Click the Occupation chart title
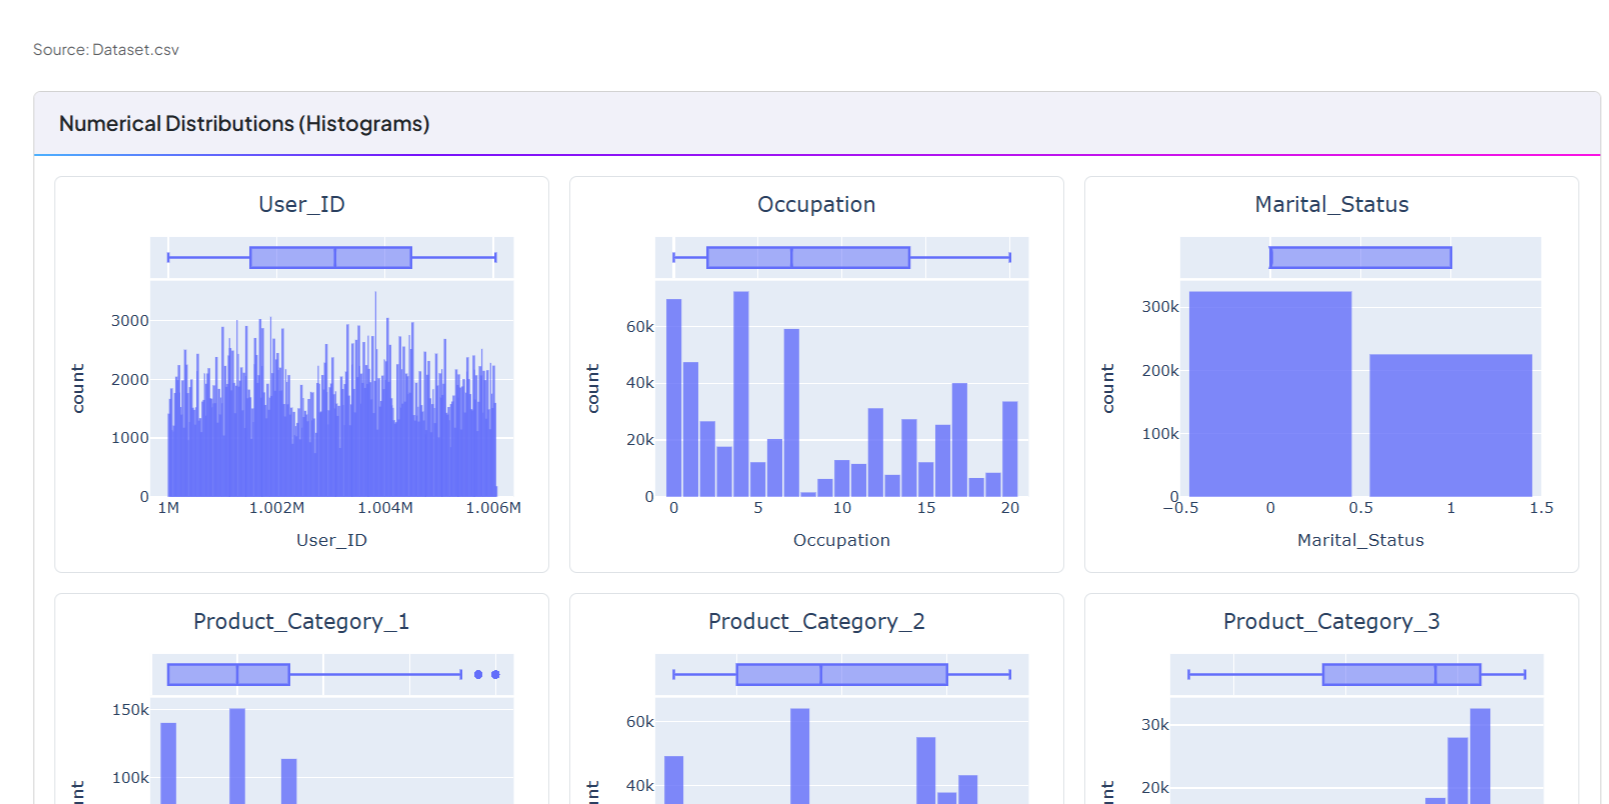This screenshot has width=1609, height=804. pos(816,204)
